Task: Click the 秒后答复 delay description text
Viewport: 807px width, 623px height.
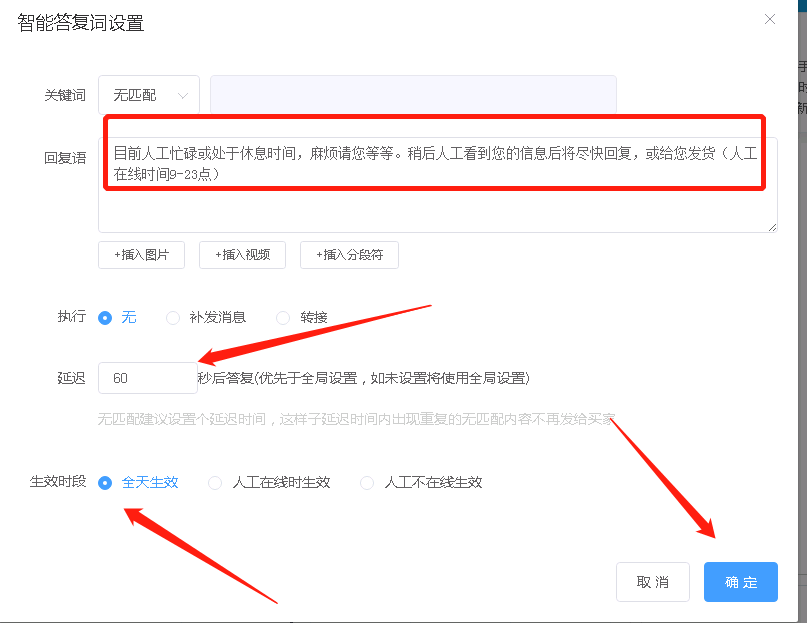Action: (363, 378)
